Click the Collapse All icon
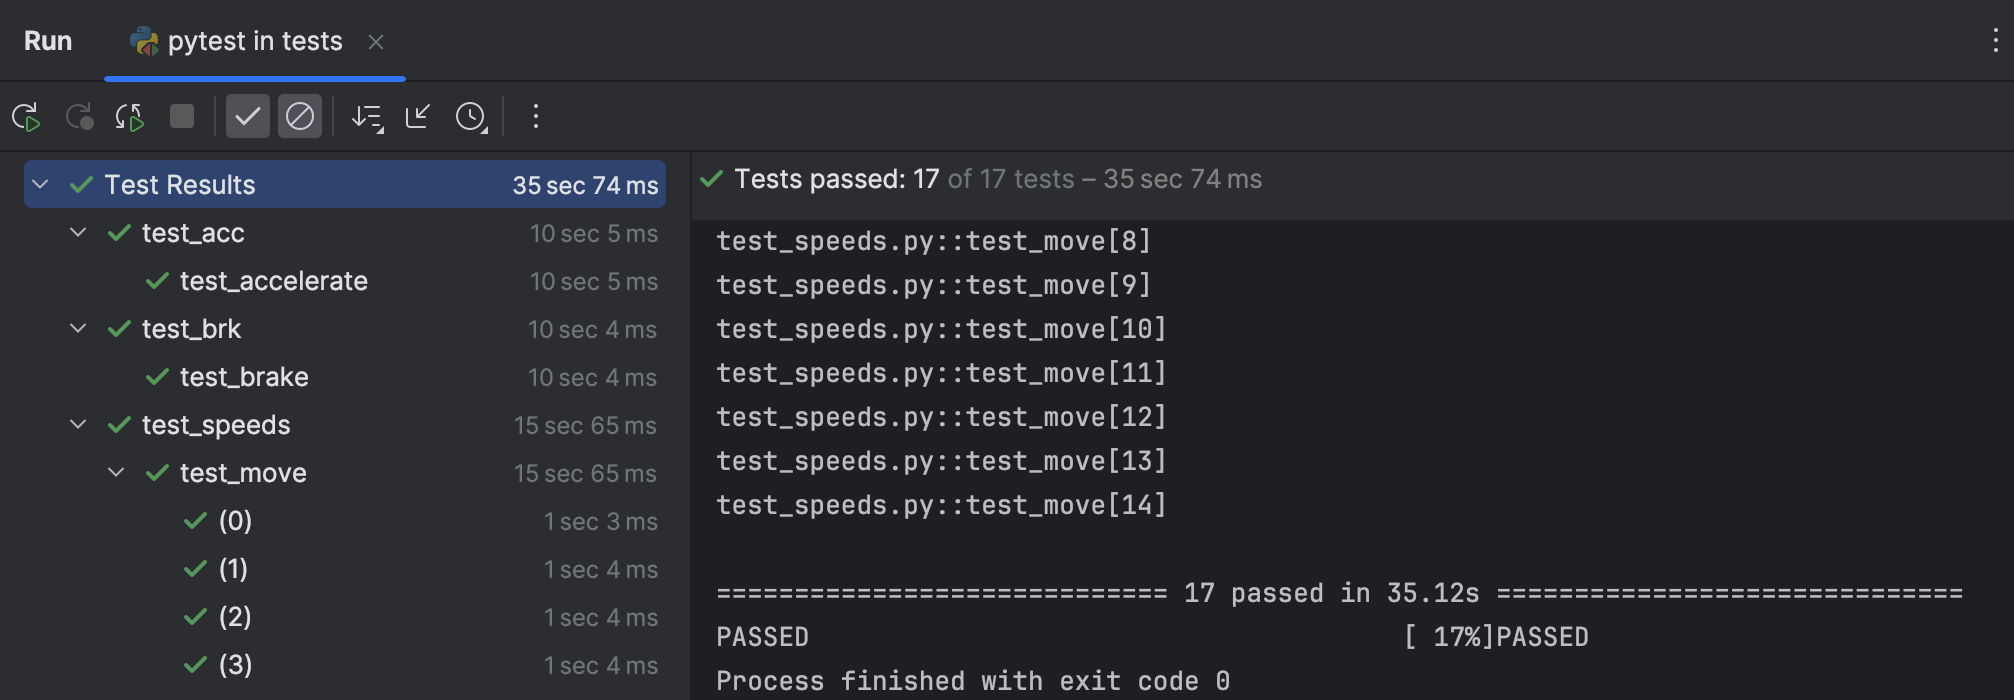The height and width of the screenshot is (700, 2014). pyautogui.click(x=417, y=116)
